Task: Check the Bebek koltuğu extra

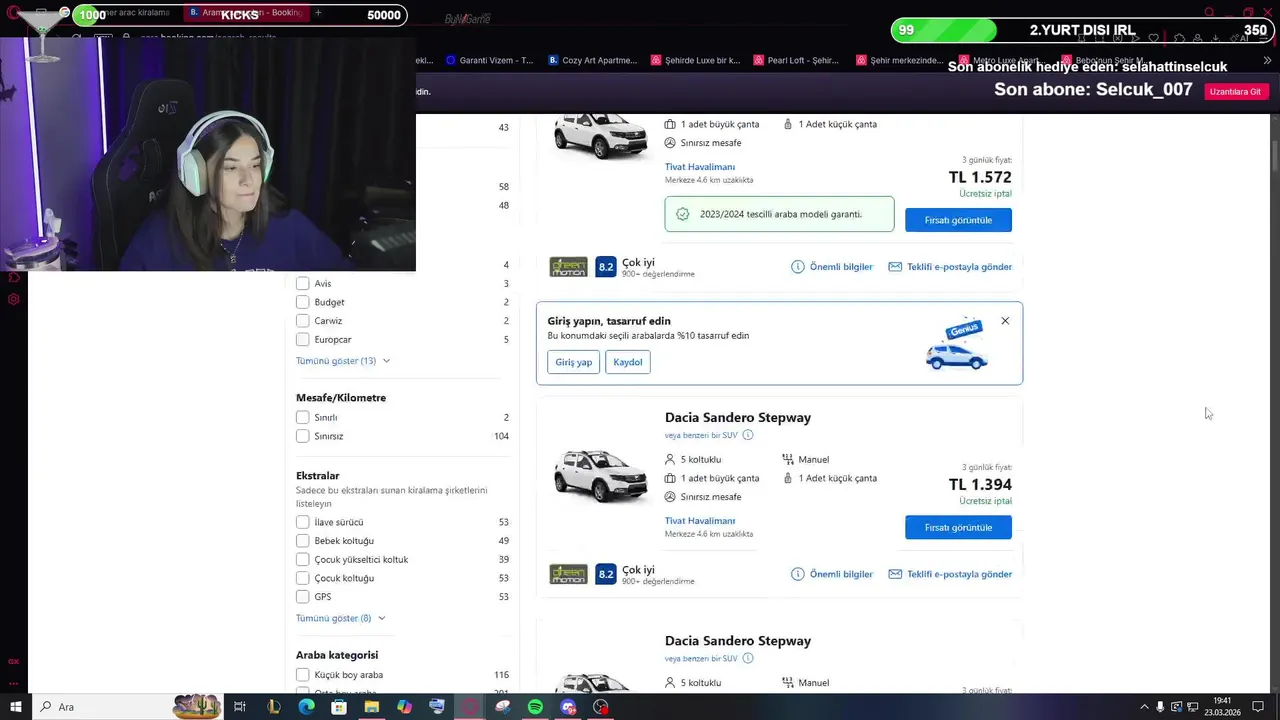Action: (x=302, y=541)
